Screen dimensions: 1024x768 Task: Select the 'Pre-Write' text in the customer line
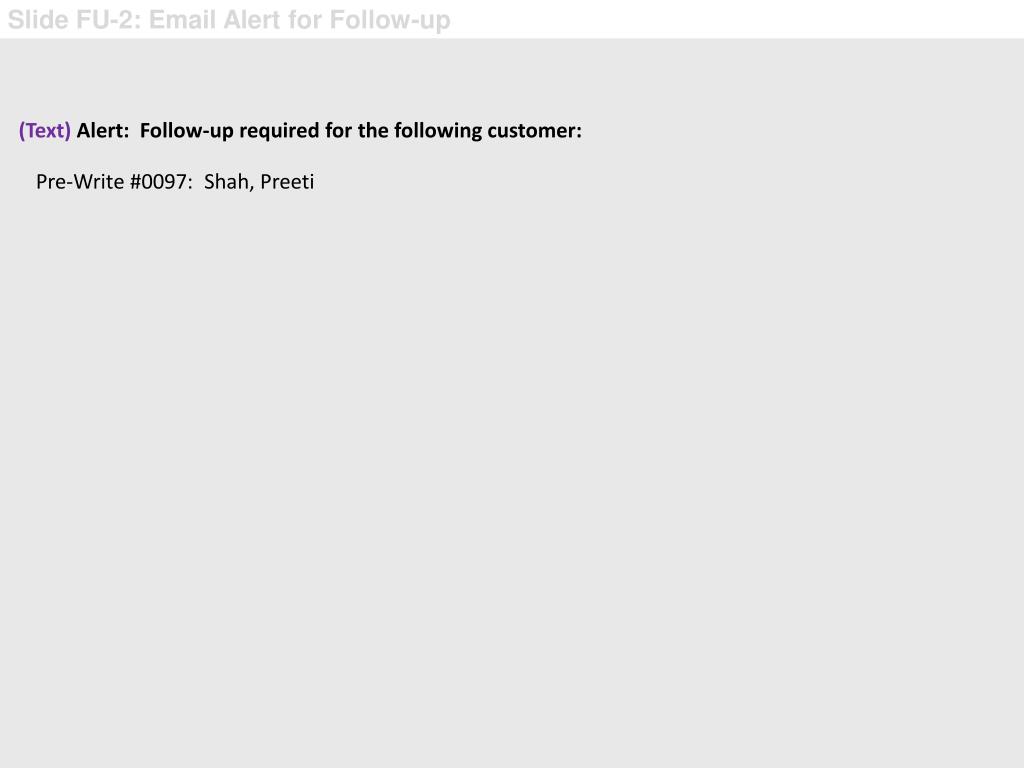point(80,182)
